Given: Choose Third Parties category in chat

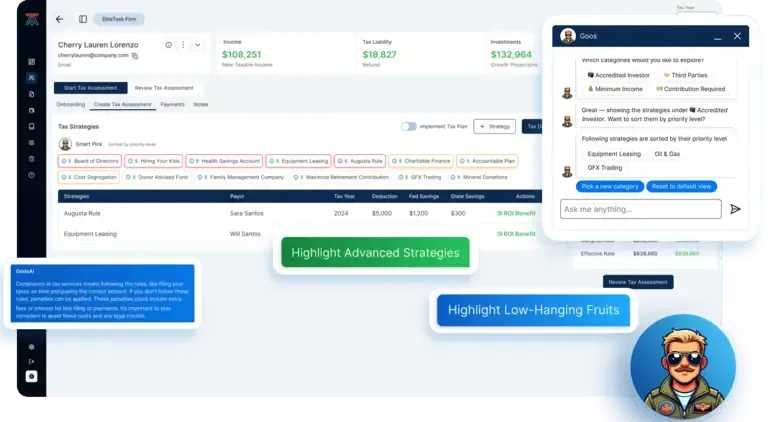Looking at the screenshot, I should 685,75.
